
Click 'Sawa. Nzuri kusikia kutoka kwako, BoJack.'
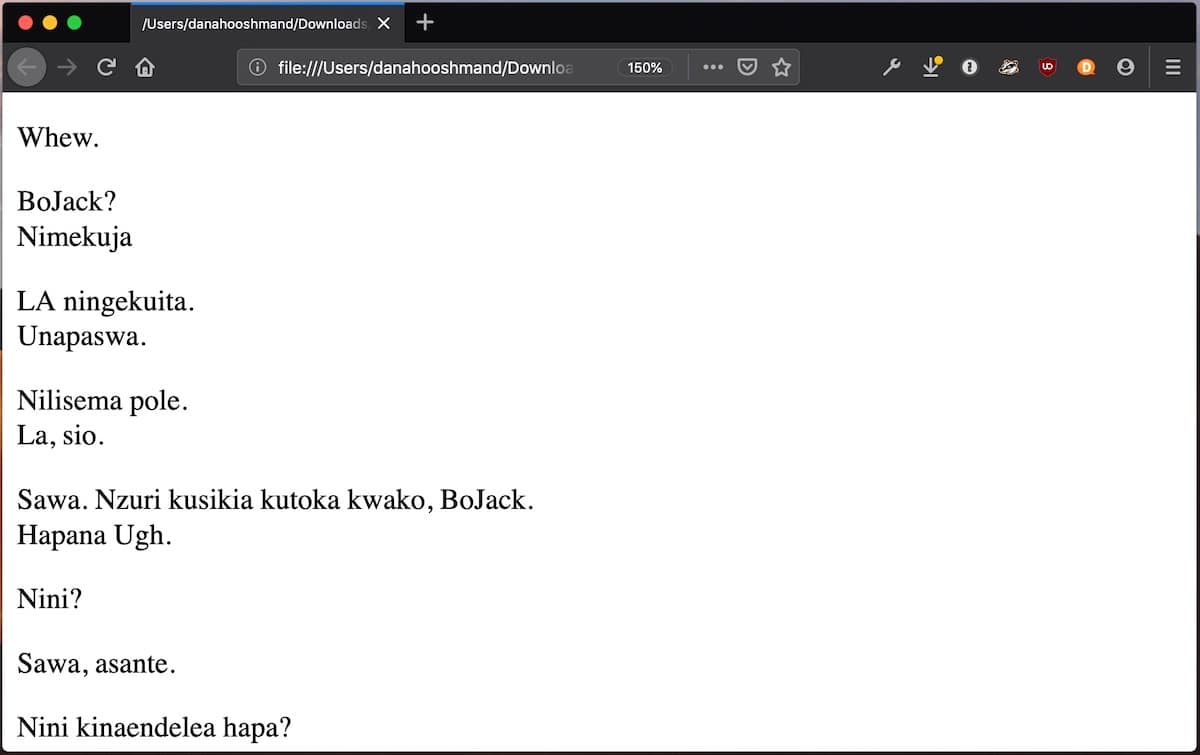click(x=276, y=500)
